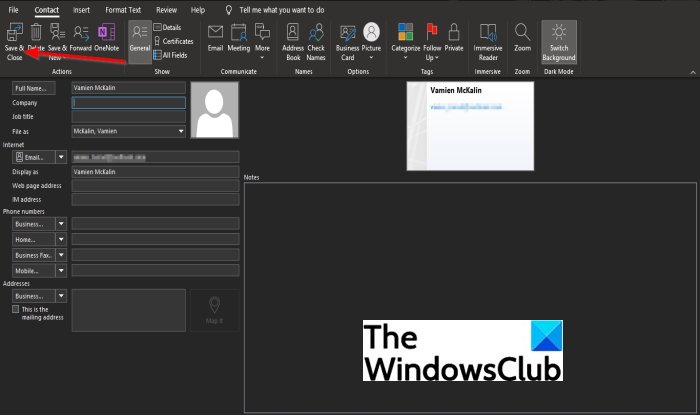The width and height of the screenshot is (700, 415).
Task: Show contact Details view
Action: tap(167, 28)
